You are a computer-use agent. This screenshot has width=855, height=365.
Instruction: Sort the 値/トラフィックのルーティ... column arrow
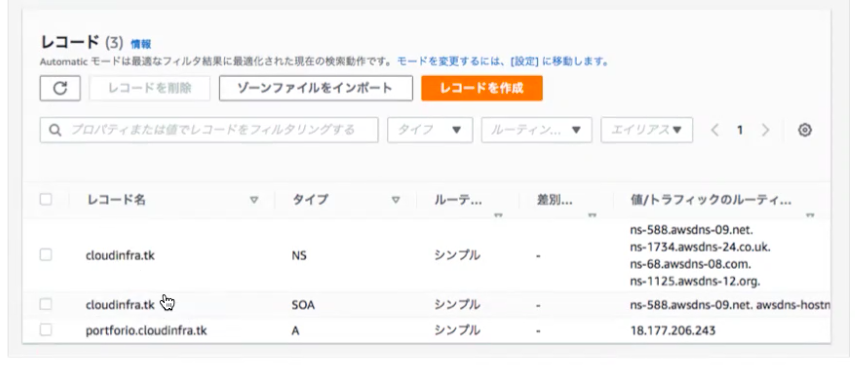[x=810, y=215]
